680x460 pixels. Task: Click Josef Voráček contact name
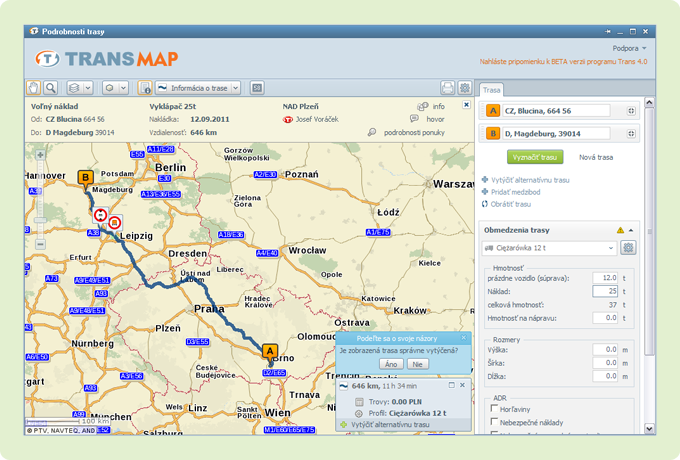(x=317, y=119)
